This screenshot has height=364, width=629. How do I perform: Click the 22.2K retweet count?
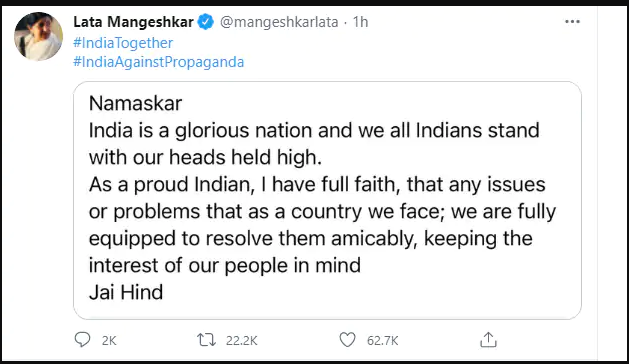[241, 341]
